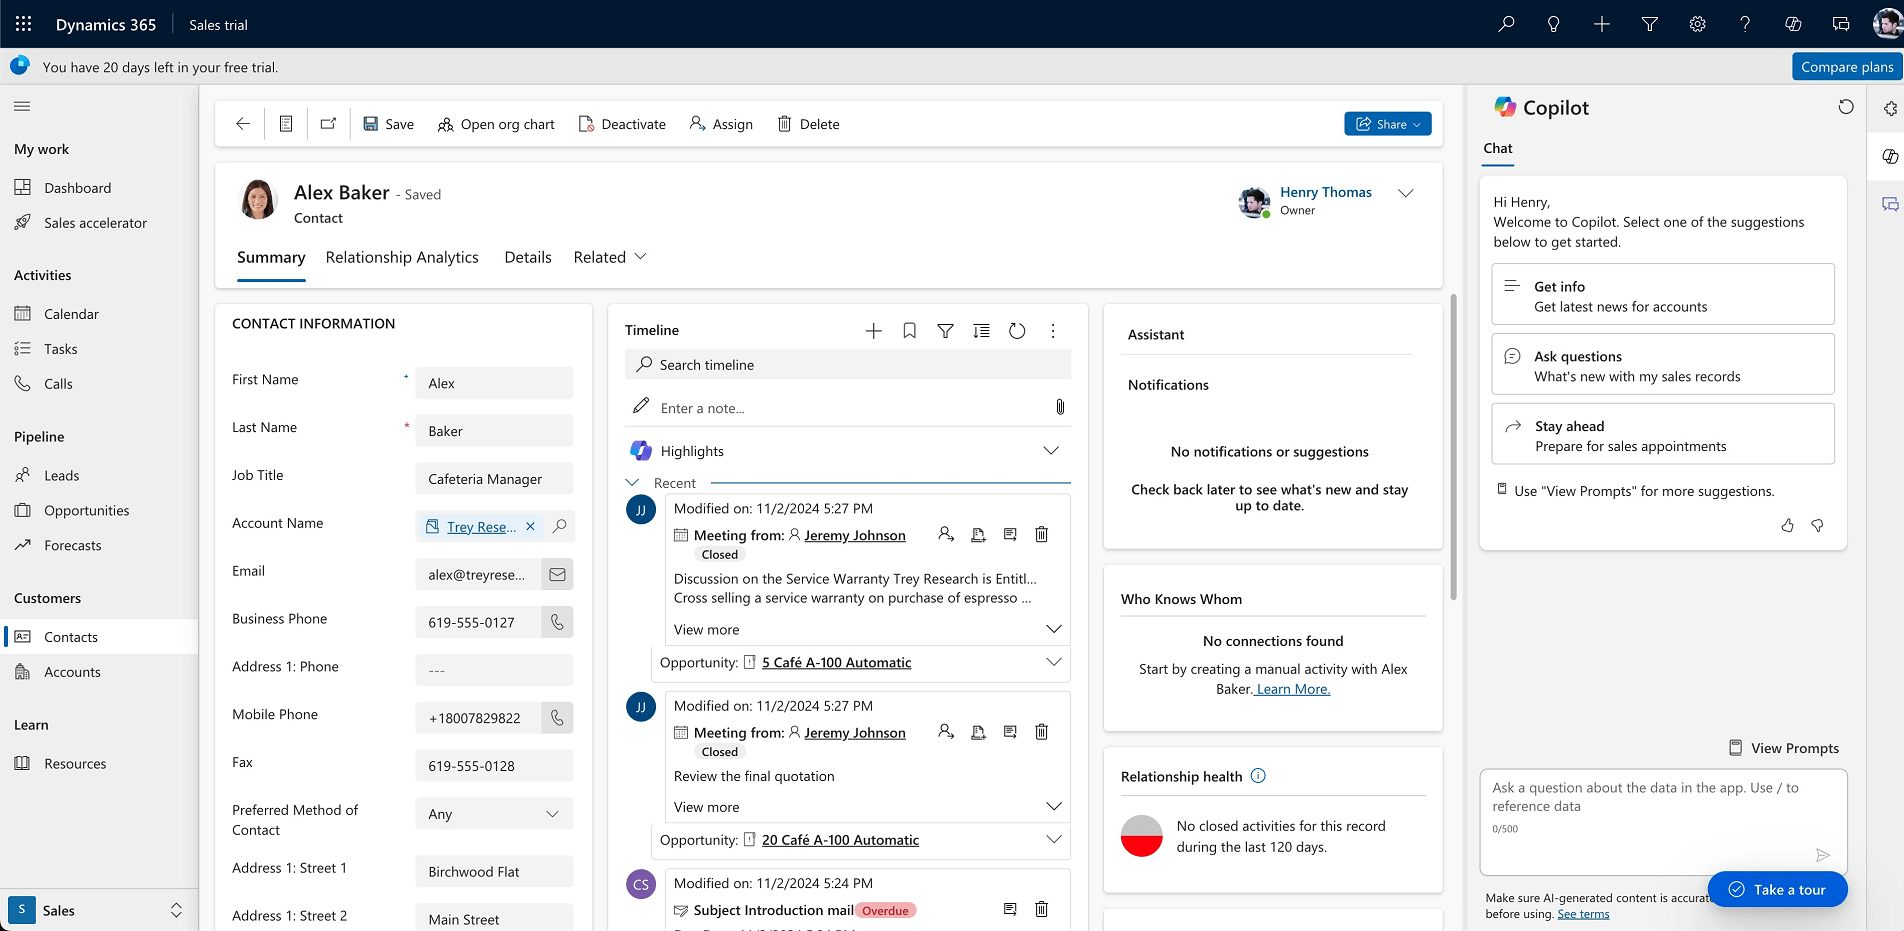Click the Compare plans button
Screen dimensions: 1904x931
(1845, 66)
